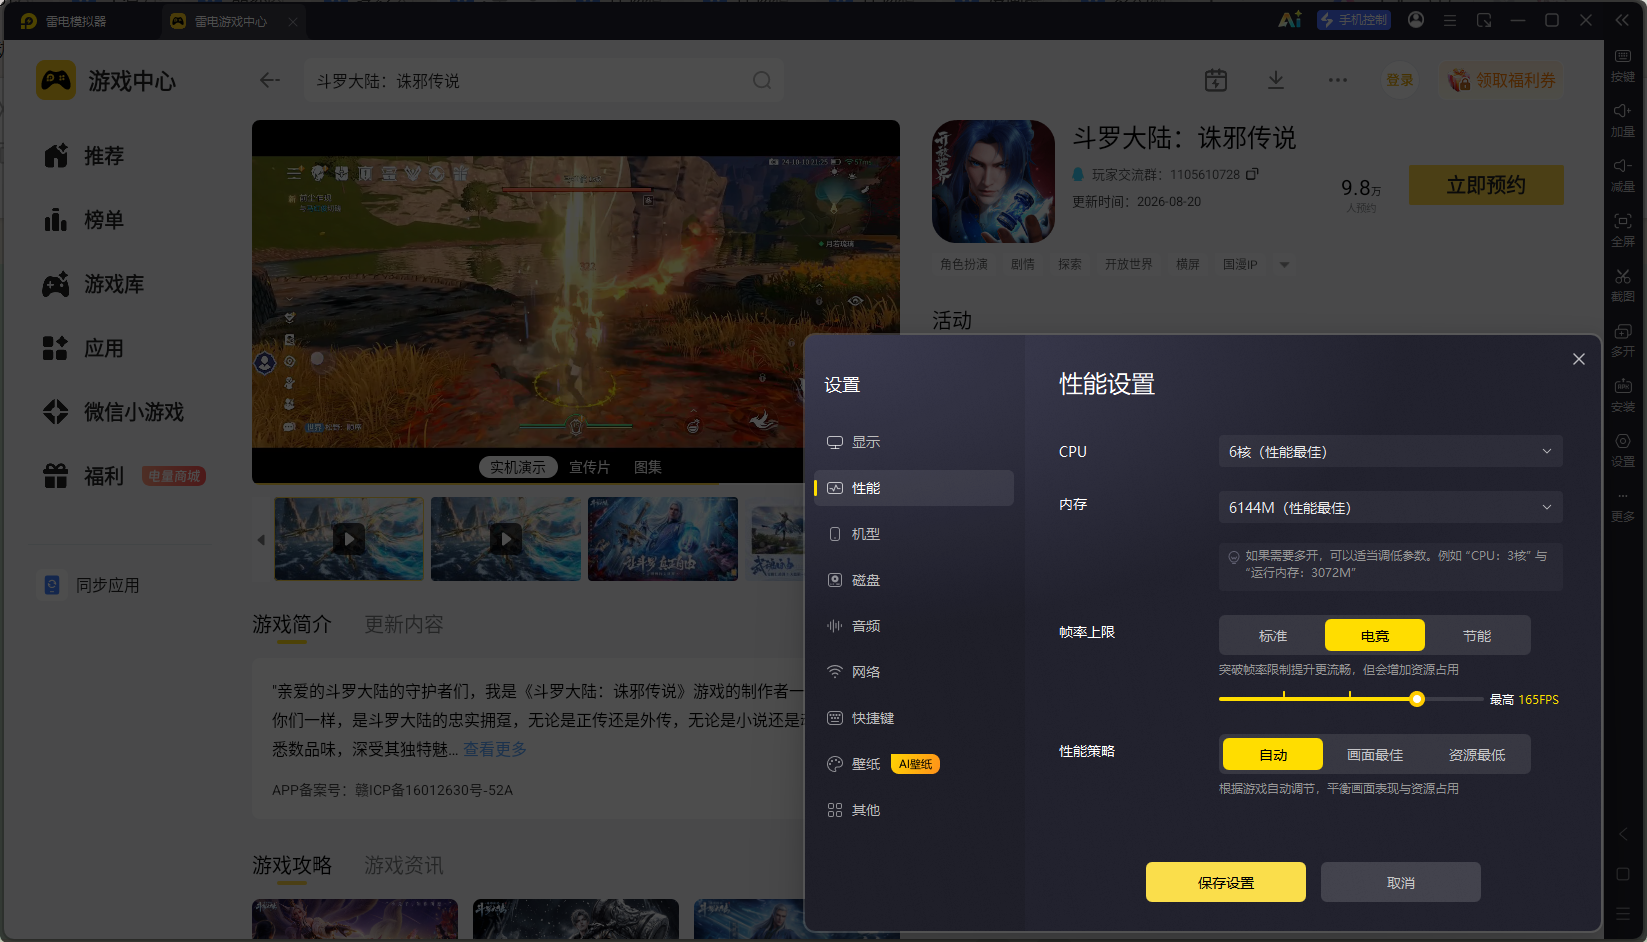This screenshot has height=942, width=1647.
Task: Select 电竞 frame rate limit
Action: tap(1375, 636)
